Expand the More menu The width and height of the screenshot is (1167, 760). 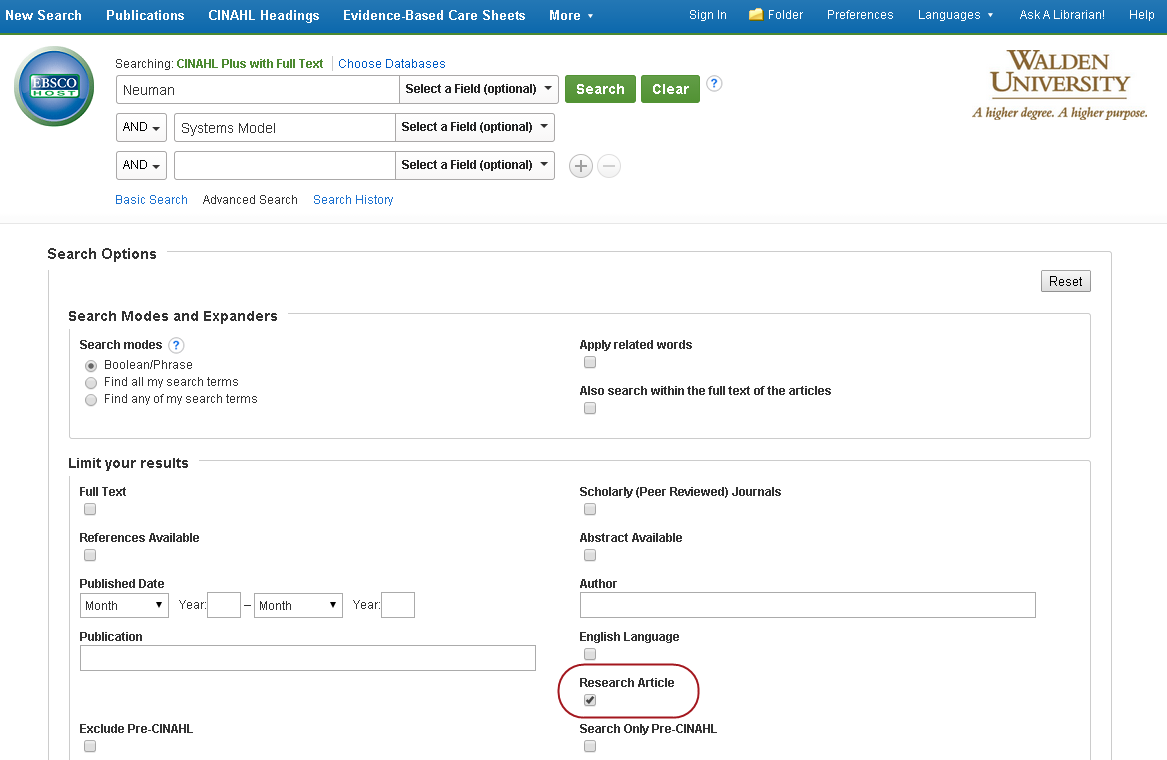click(x=571, y=16)
